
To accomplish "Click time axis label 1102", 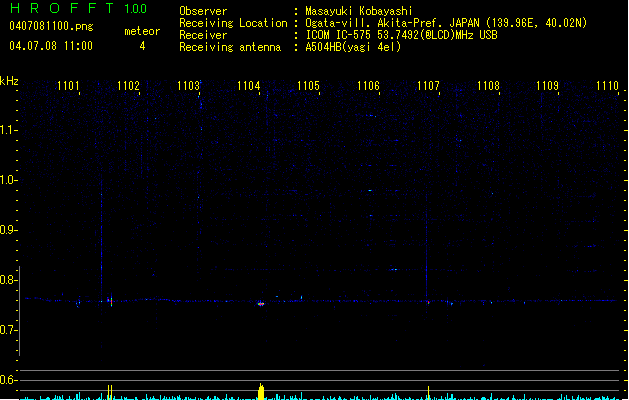I will click(x=128, y=86).
